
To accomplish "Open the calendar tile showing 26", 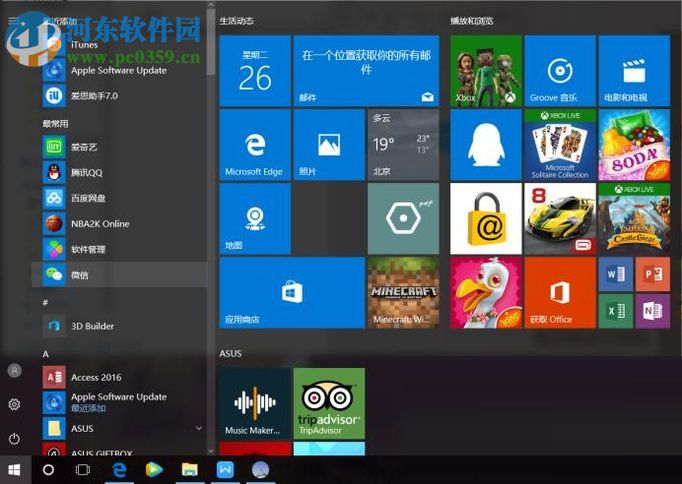I will pos(255,71).
